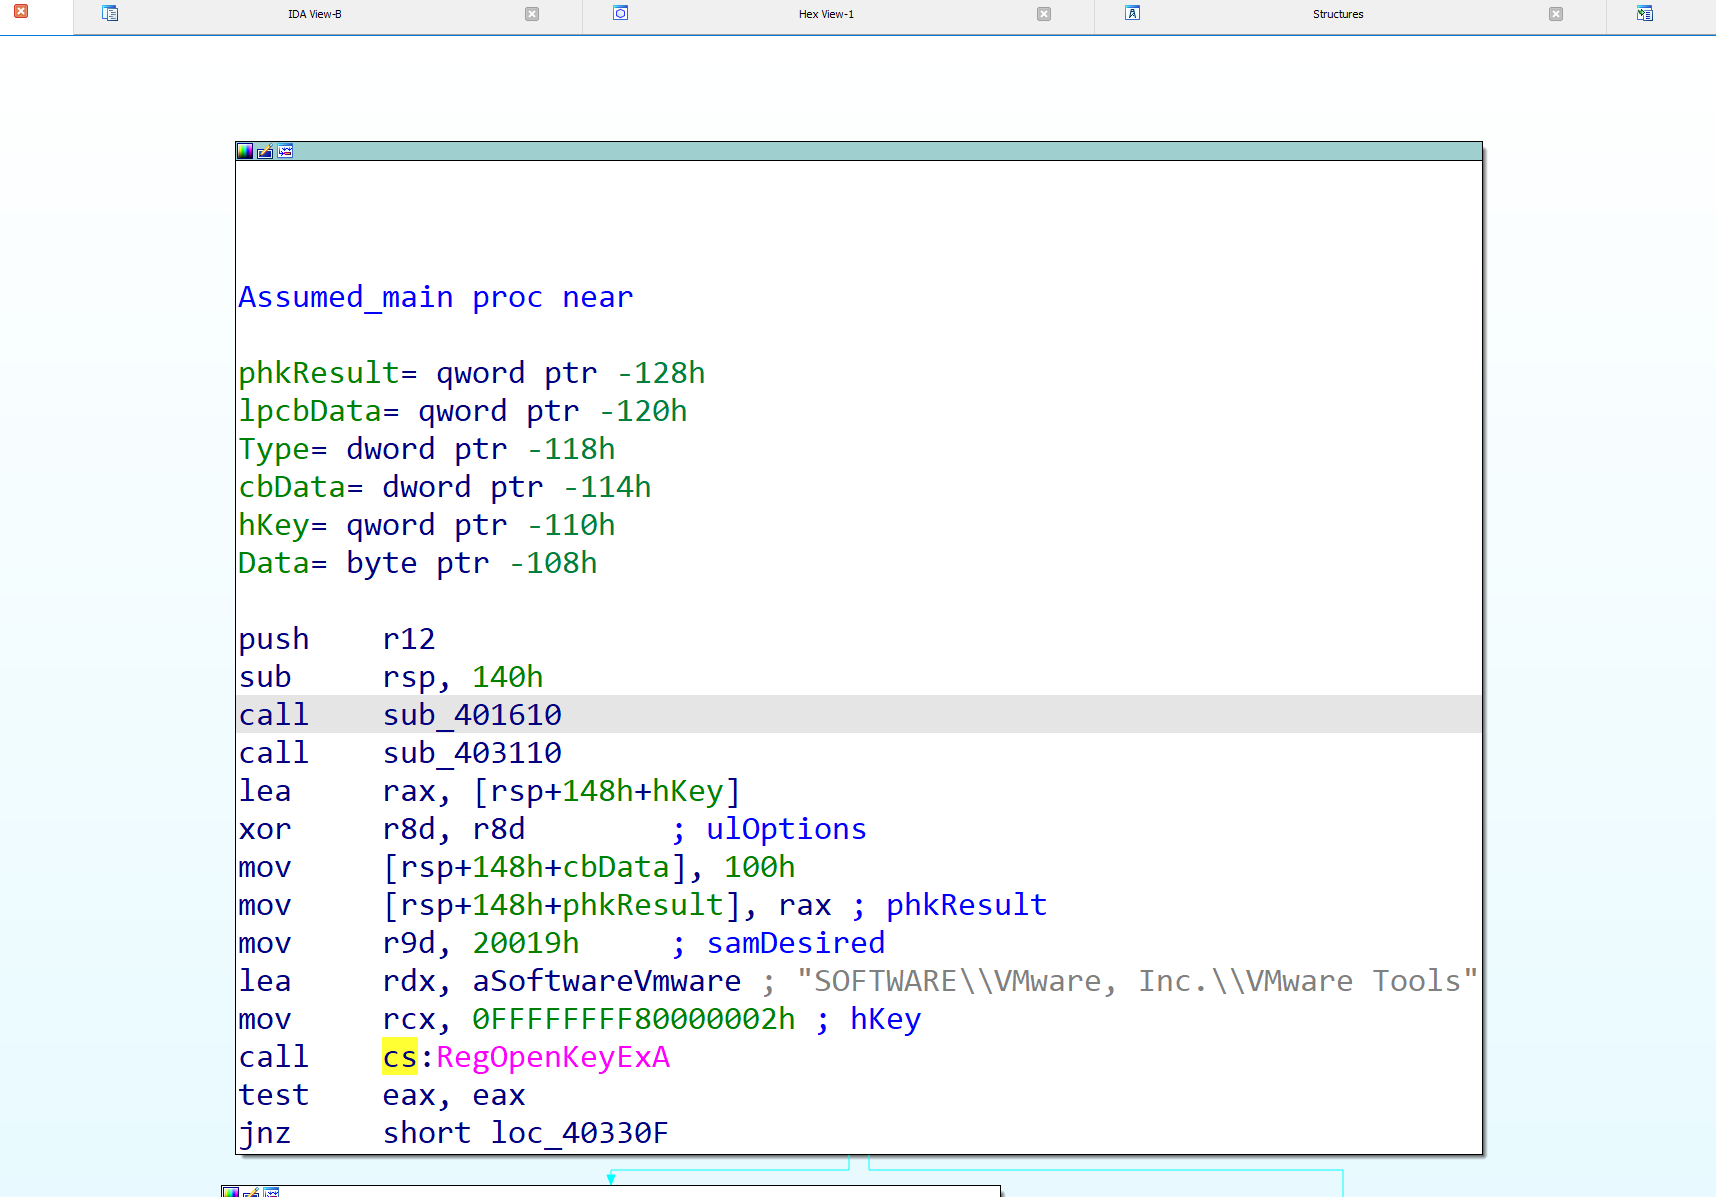Select the Assumed_main proc near label
The image size is (1716, 1197).
pyautogui.click(x=436, y=297)
